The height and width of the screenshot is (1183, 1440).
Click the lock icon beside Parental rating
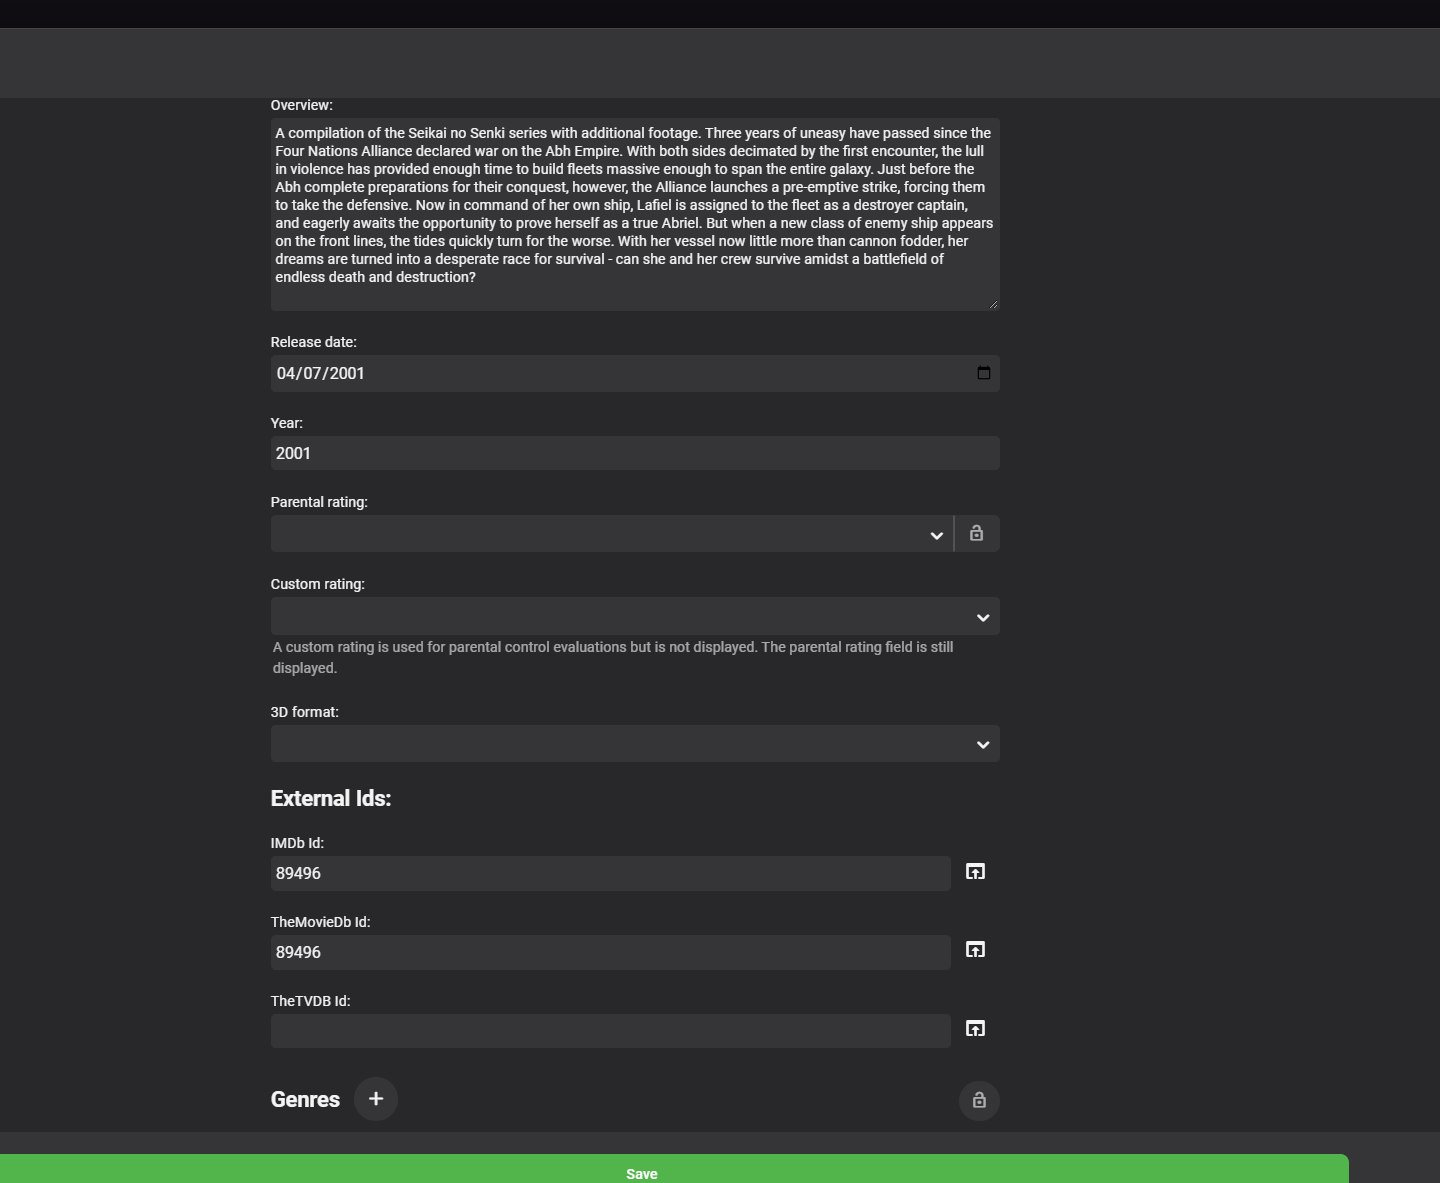pos(977,533)
